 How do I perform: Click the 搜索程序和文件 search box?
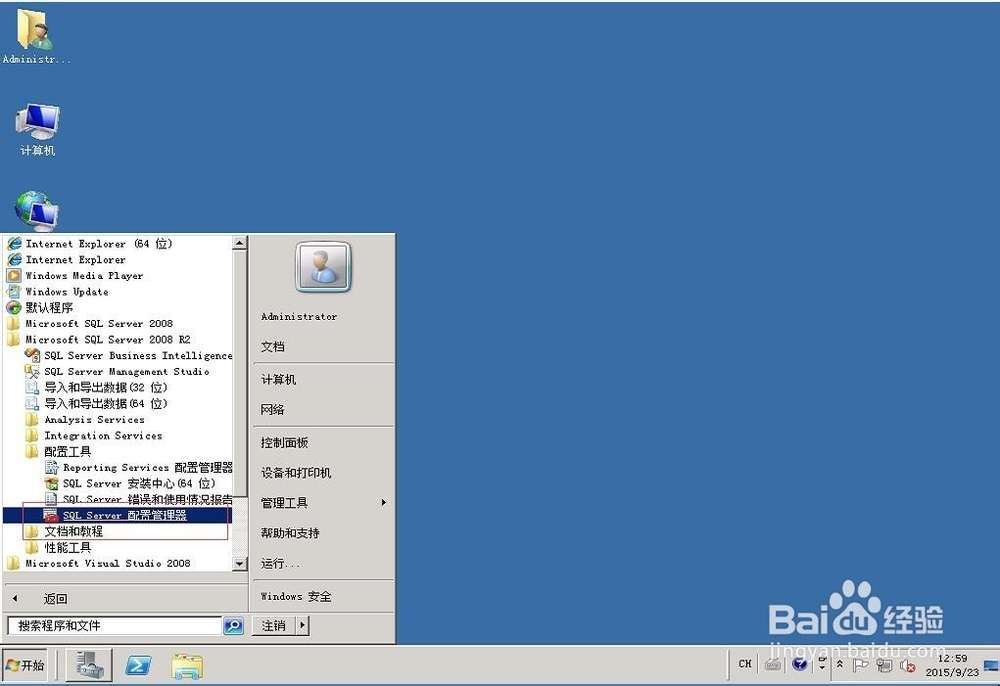coord(120,624)
